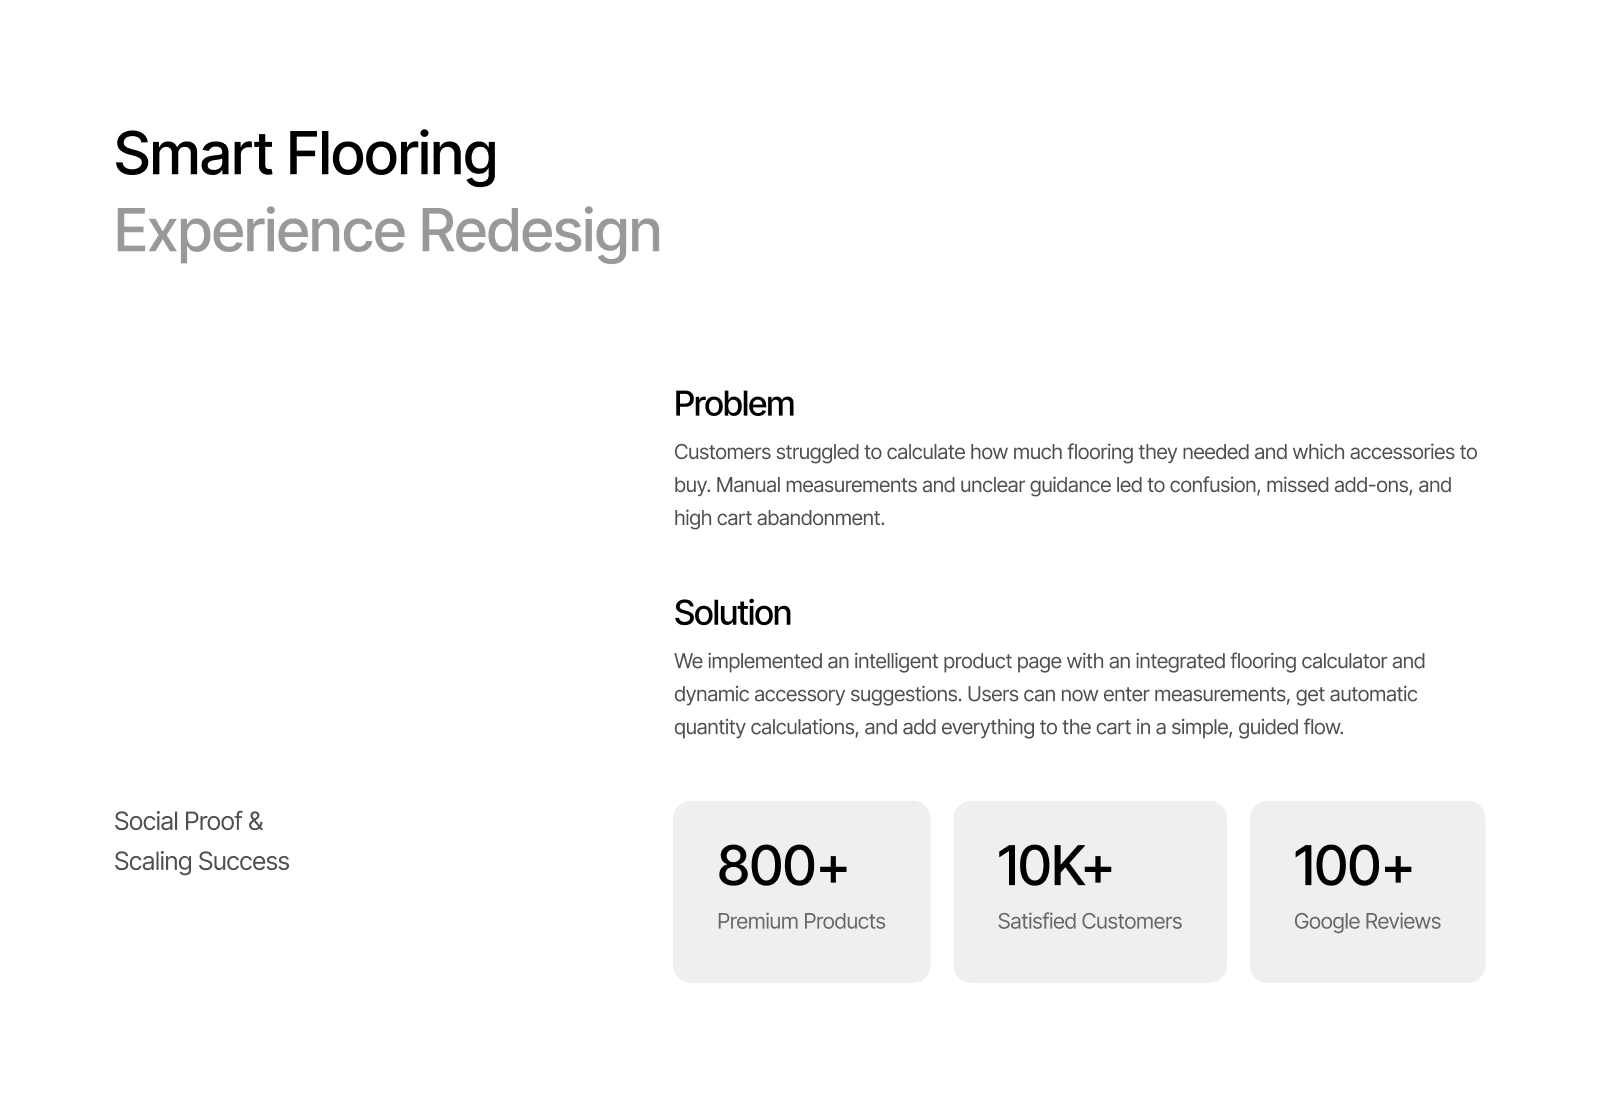
Task: Select the Premium Products label
Action: [x=800, y=921]
